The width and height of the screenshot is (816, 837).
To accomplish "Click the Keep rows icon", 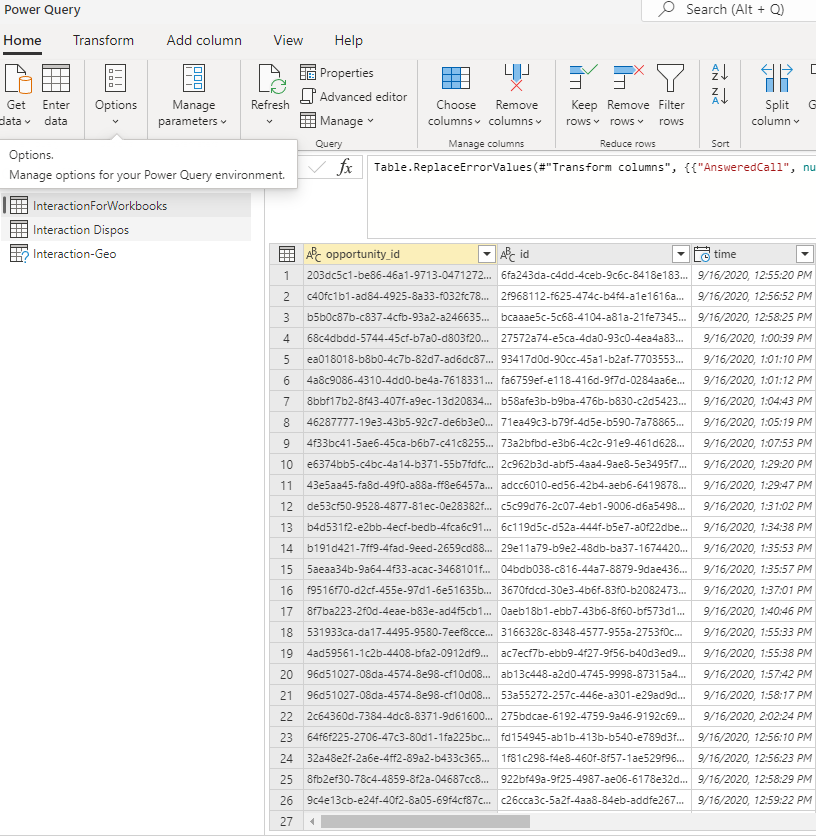I will (x=583, y=77).
